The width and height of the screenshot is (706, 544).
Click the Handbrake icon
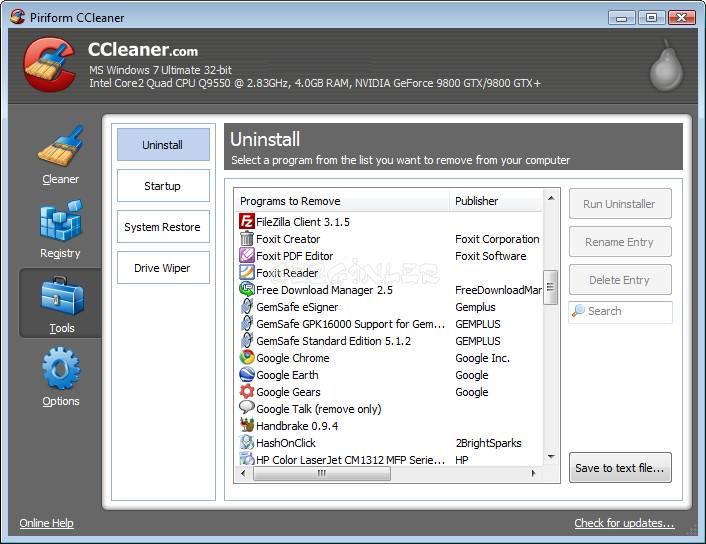coord(247,425)
